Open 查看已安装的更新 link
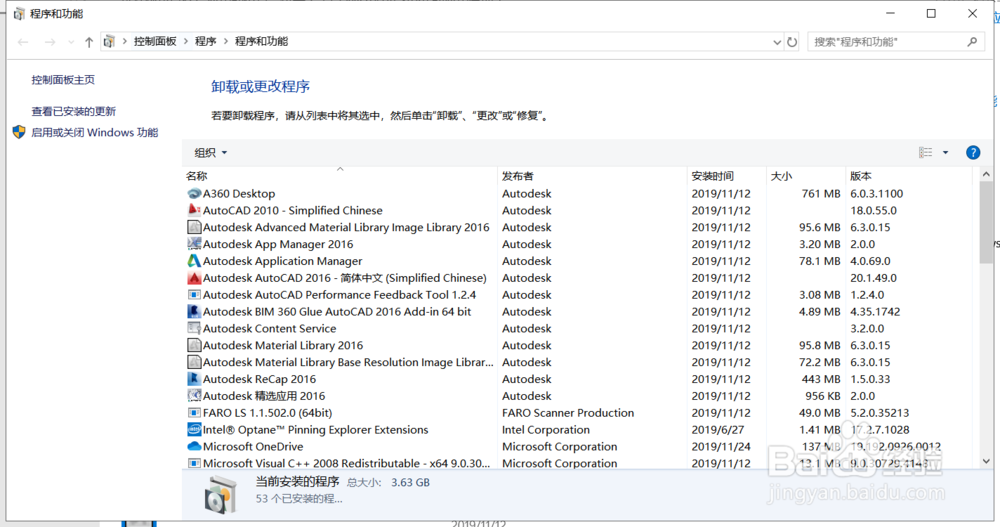Viewport: 1000px width, 527px height. pos(74,111)
